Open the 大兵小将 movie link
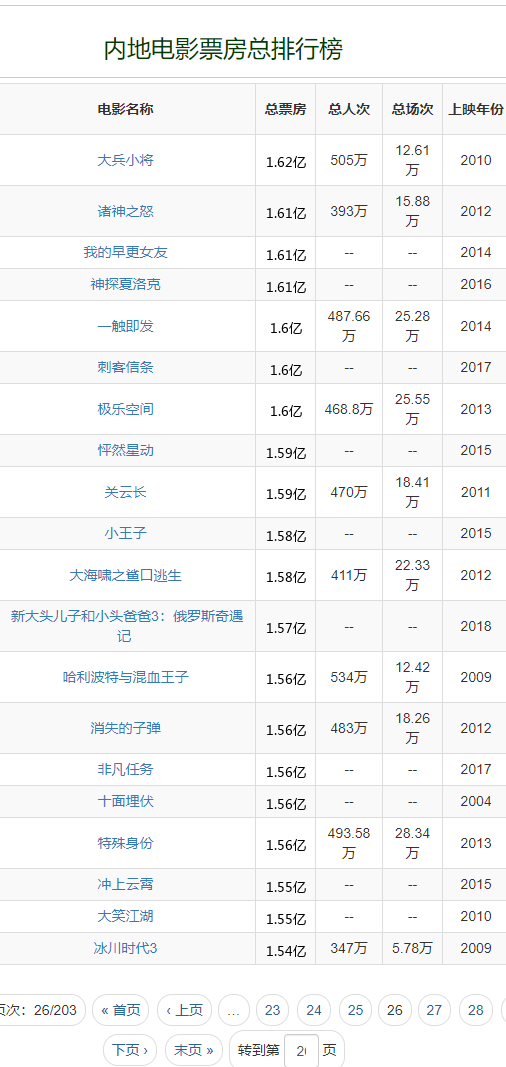This screenshot has height=1067, width=506. [x=126, y=161]
